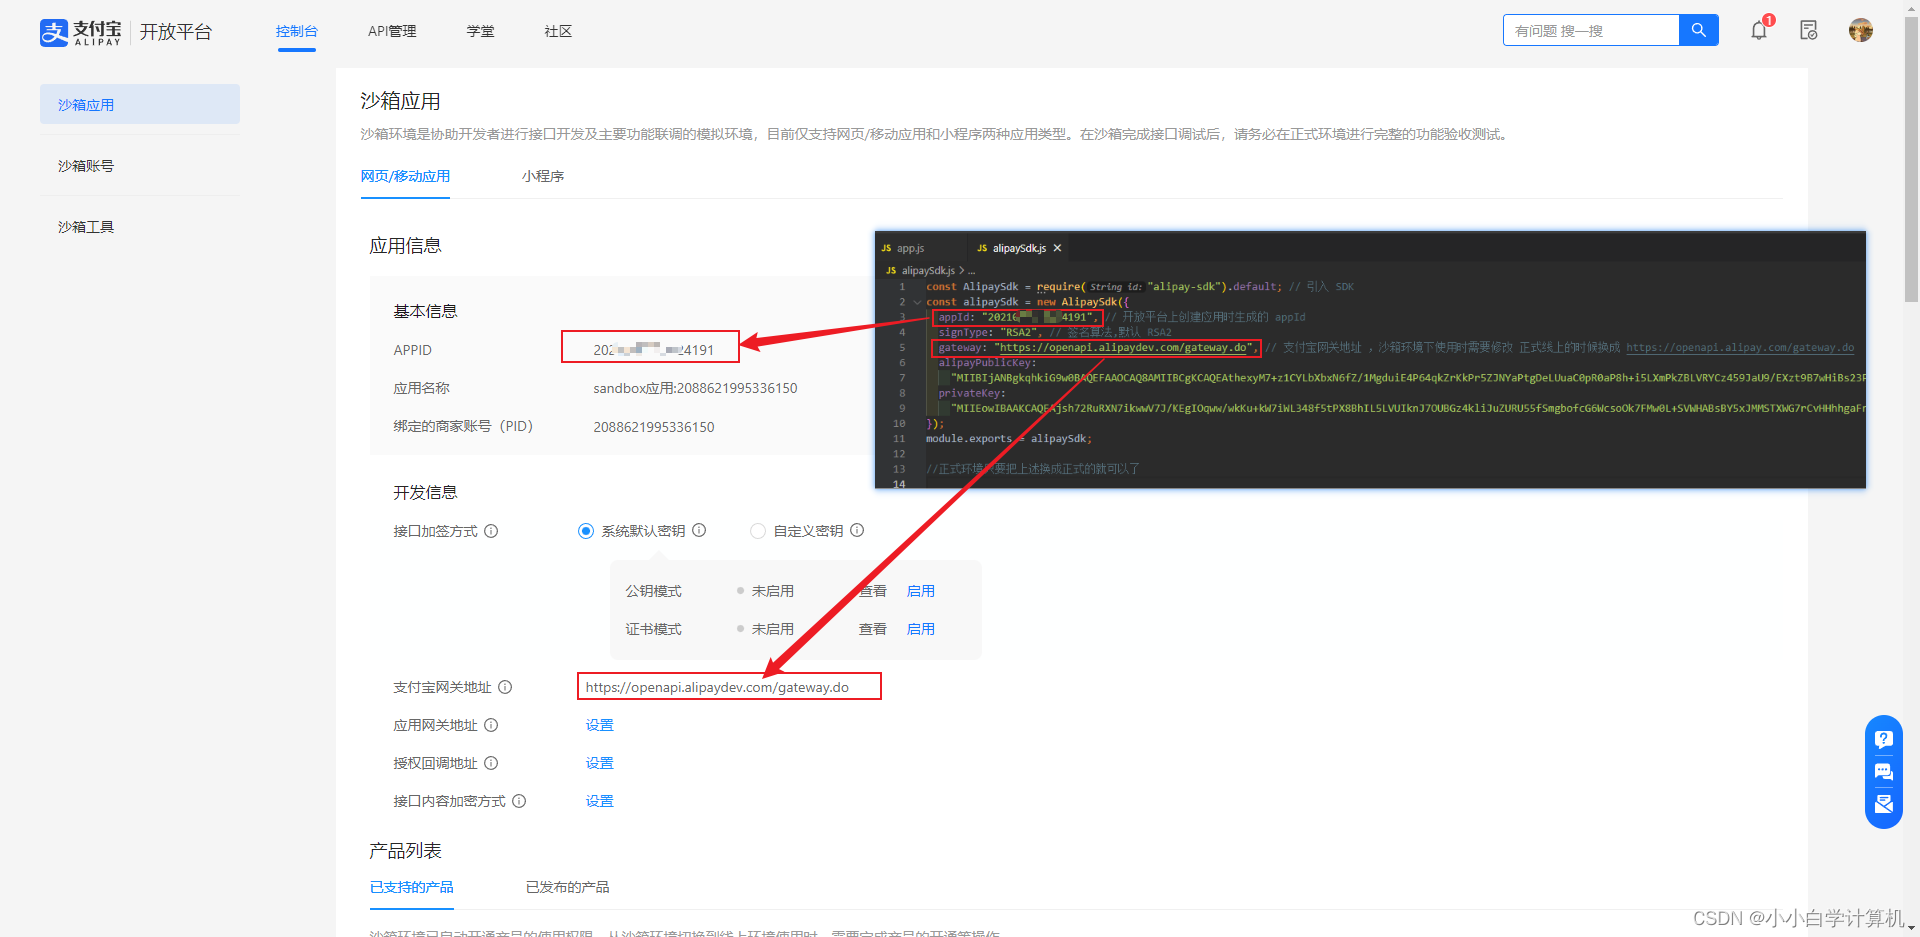
Task: Click 设置 for 应用网关地址
Action: [x=600, y=725]
